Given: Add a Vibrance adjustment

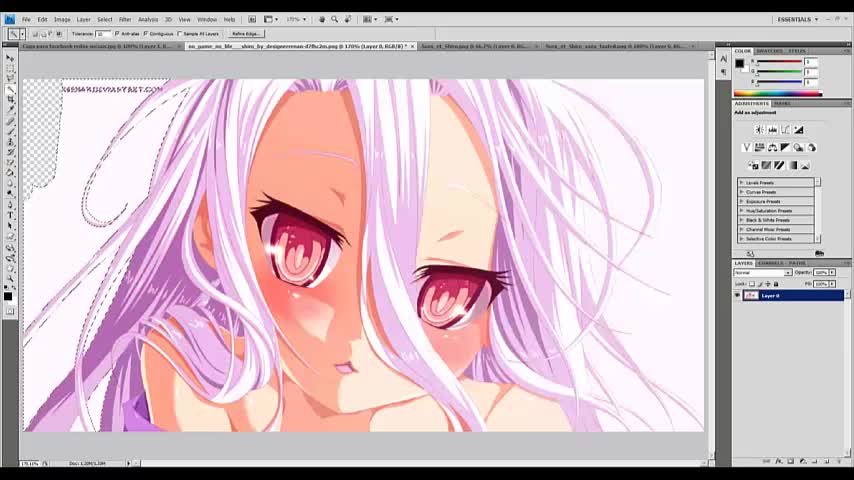Looking at the screenshot, I should click(746, 148).
